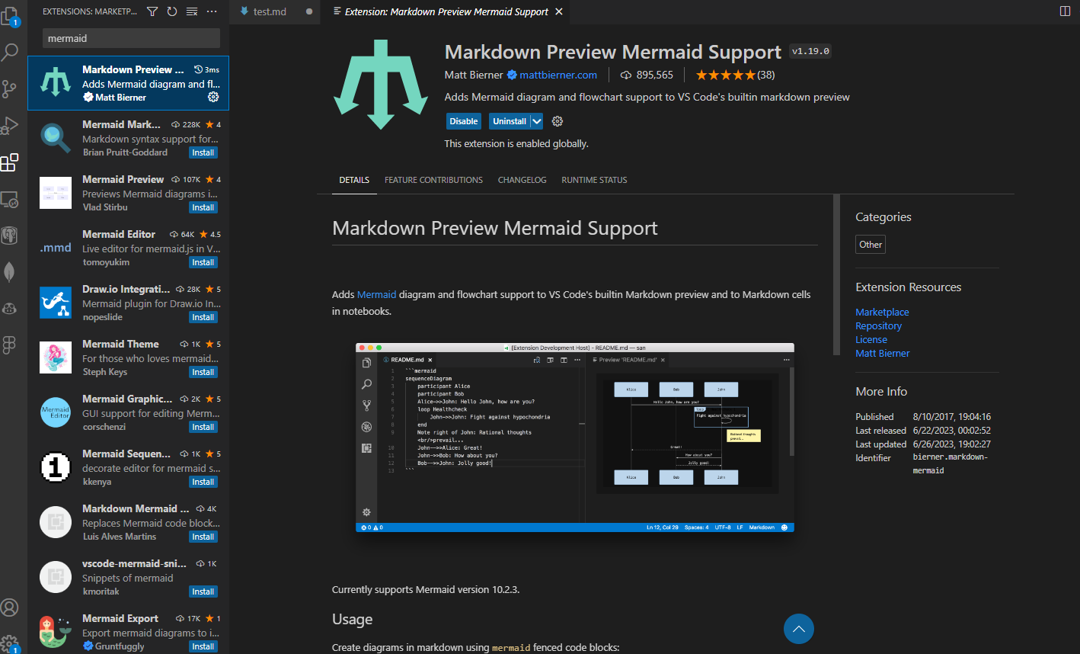Open Run and Debug view
Screen dimensions: 1080x654
pyautogui.click(x=10, y=126)
